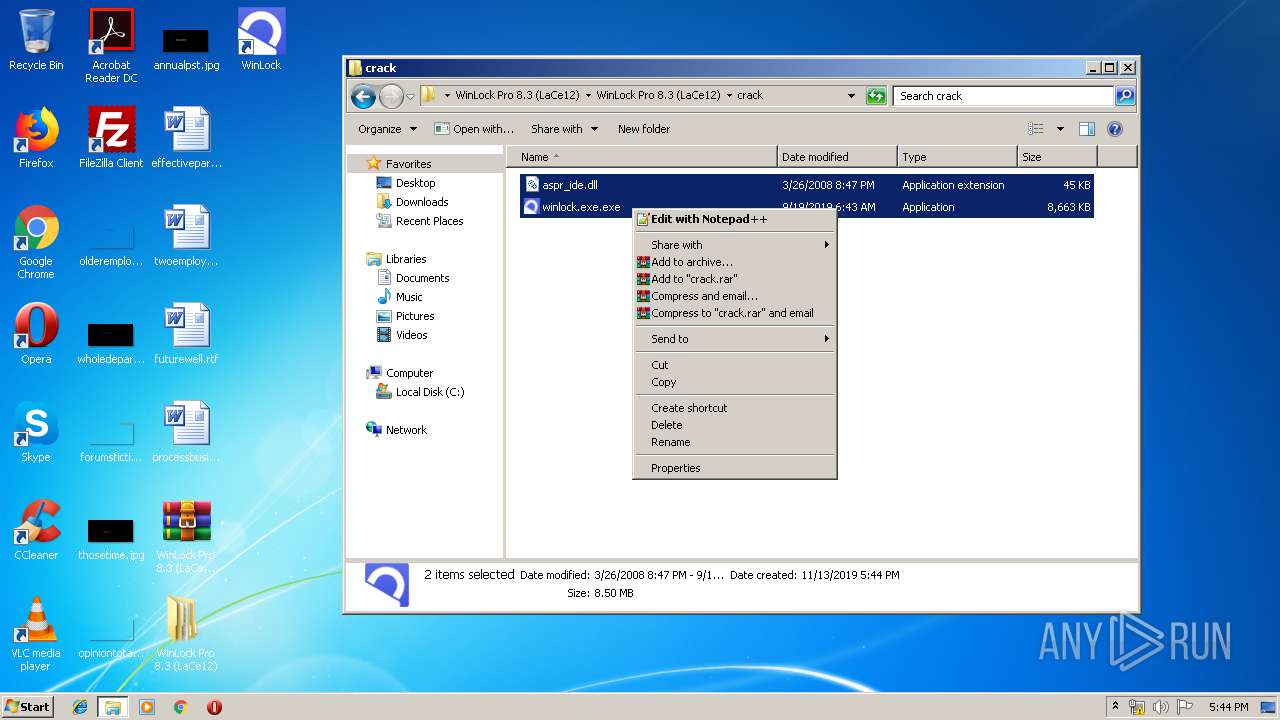Click the Start button
This screenshot has height=720, width=1280.
(28, 707)
